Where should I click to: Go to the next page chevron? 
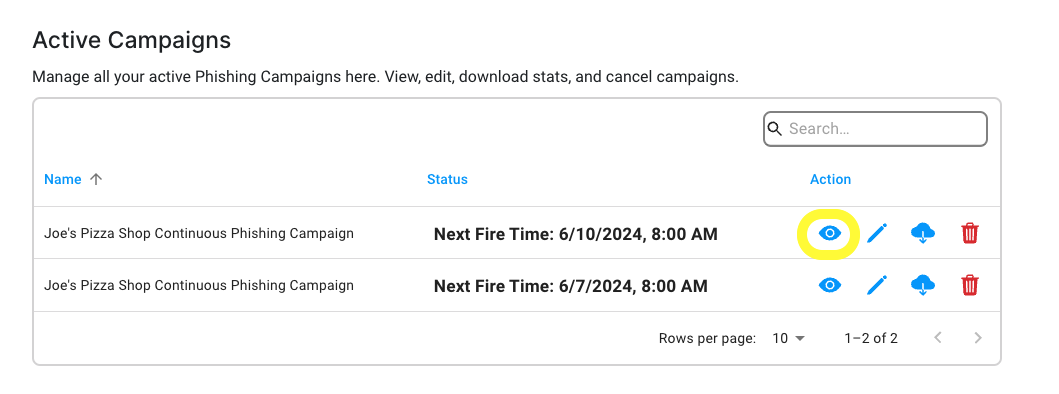click(977, 338)
